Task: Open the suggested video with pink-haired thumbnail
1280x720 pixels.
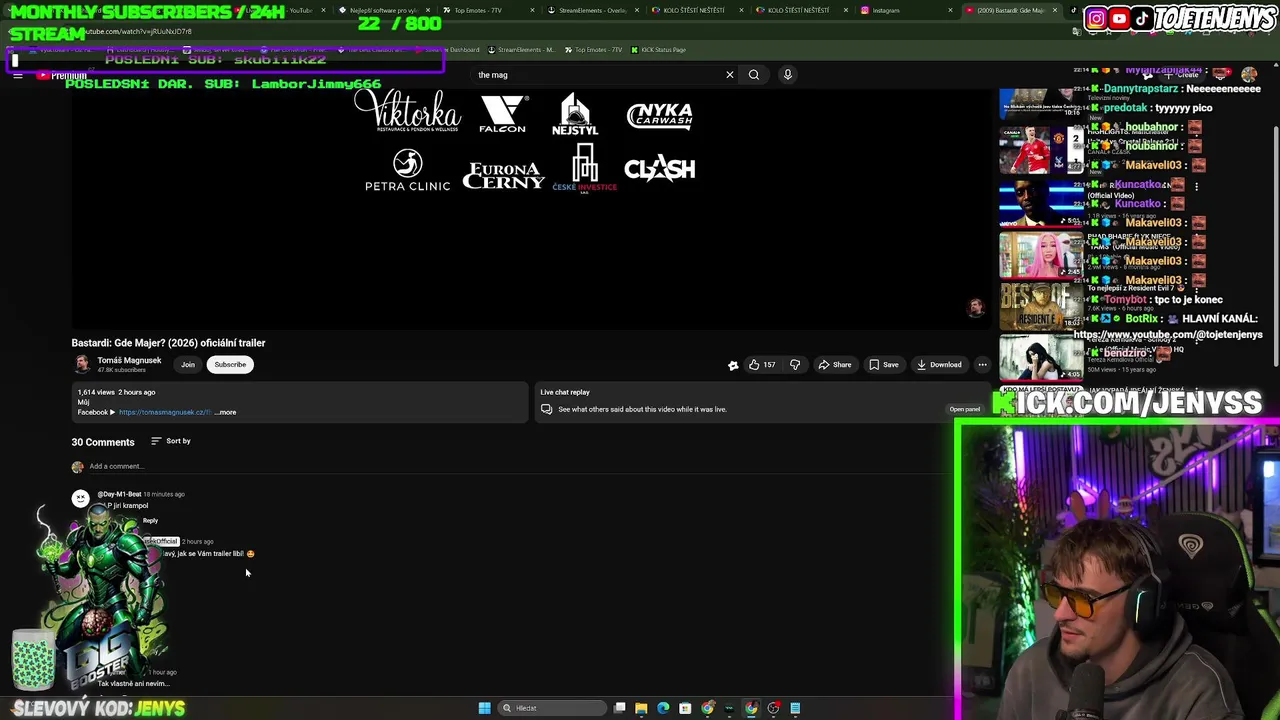Action: 1041,255
